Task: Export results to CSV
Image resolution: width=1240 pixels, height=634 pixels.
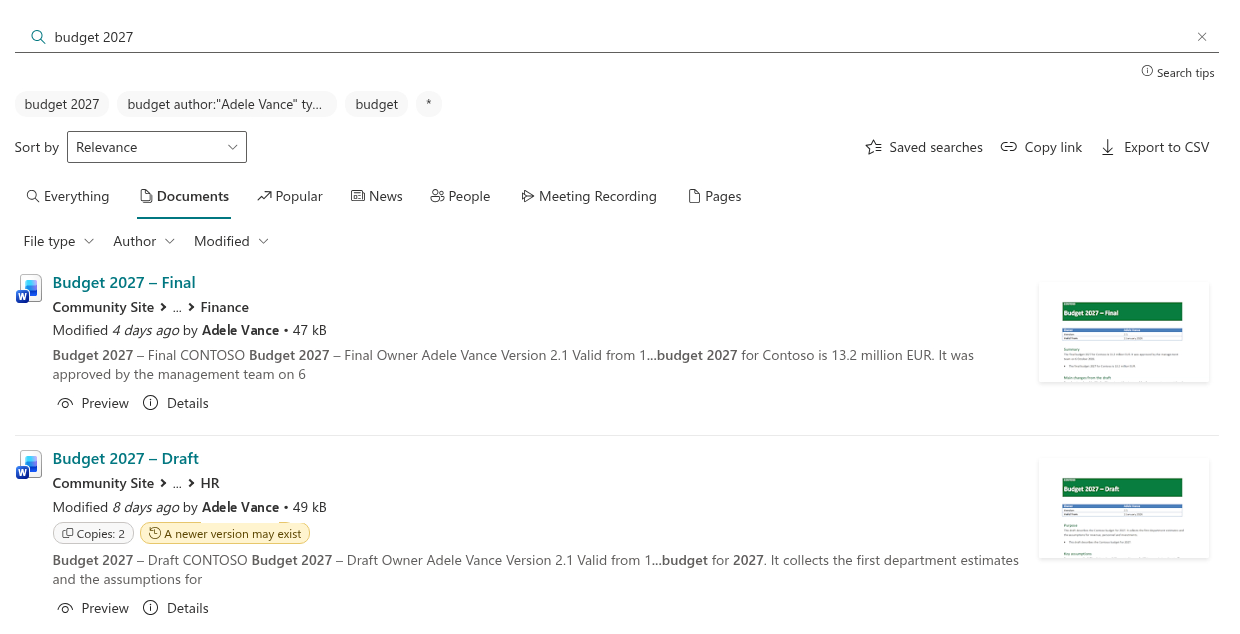Action: click(1155, 147)
